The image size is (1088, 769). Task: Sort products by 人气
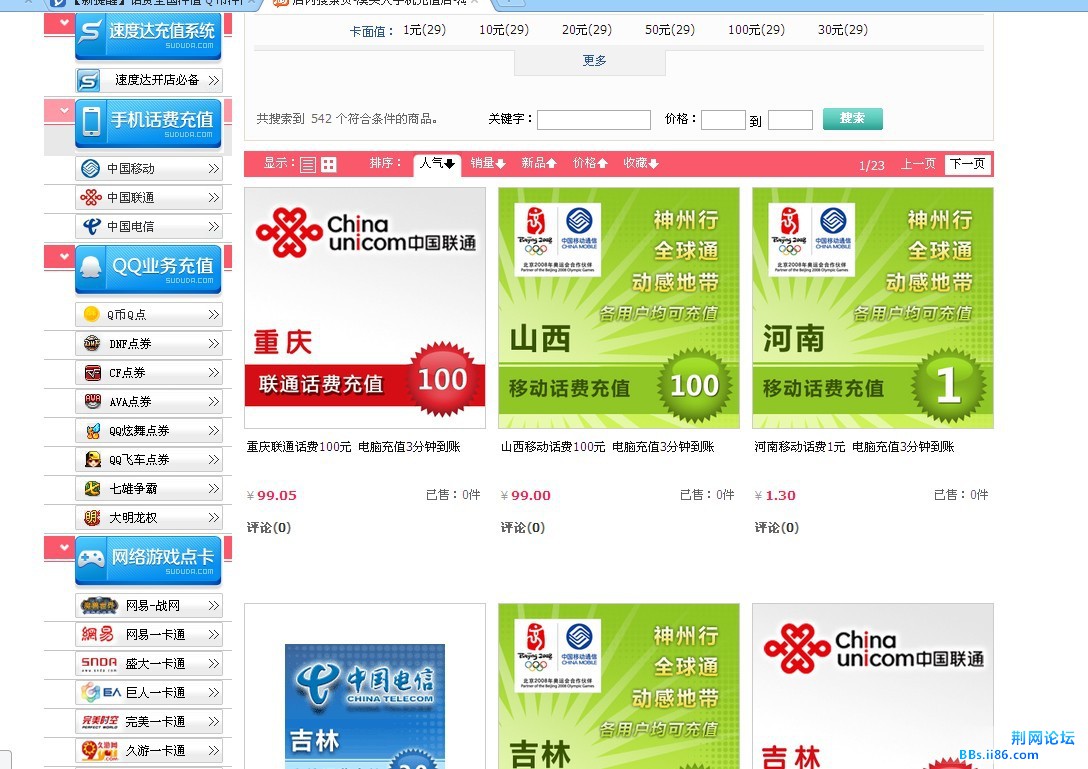[437, 164]
